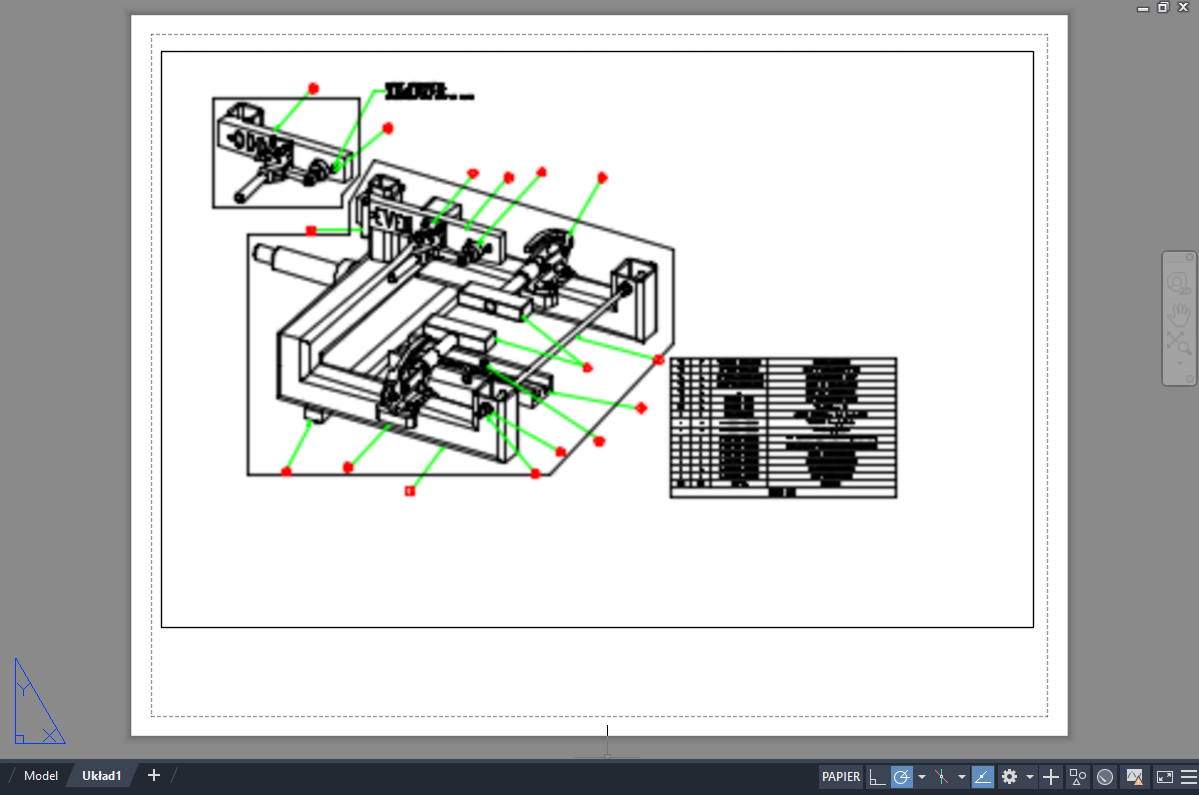The image size is (1199, 795).
Task: Close the navigation bar with its x button
Action: [x=1190, y=258]
